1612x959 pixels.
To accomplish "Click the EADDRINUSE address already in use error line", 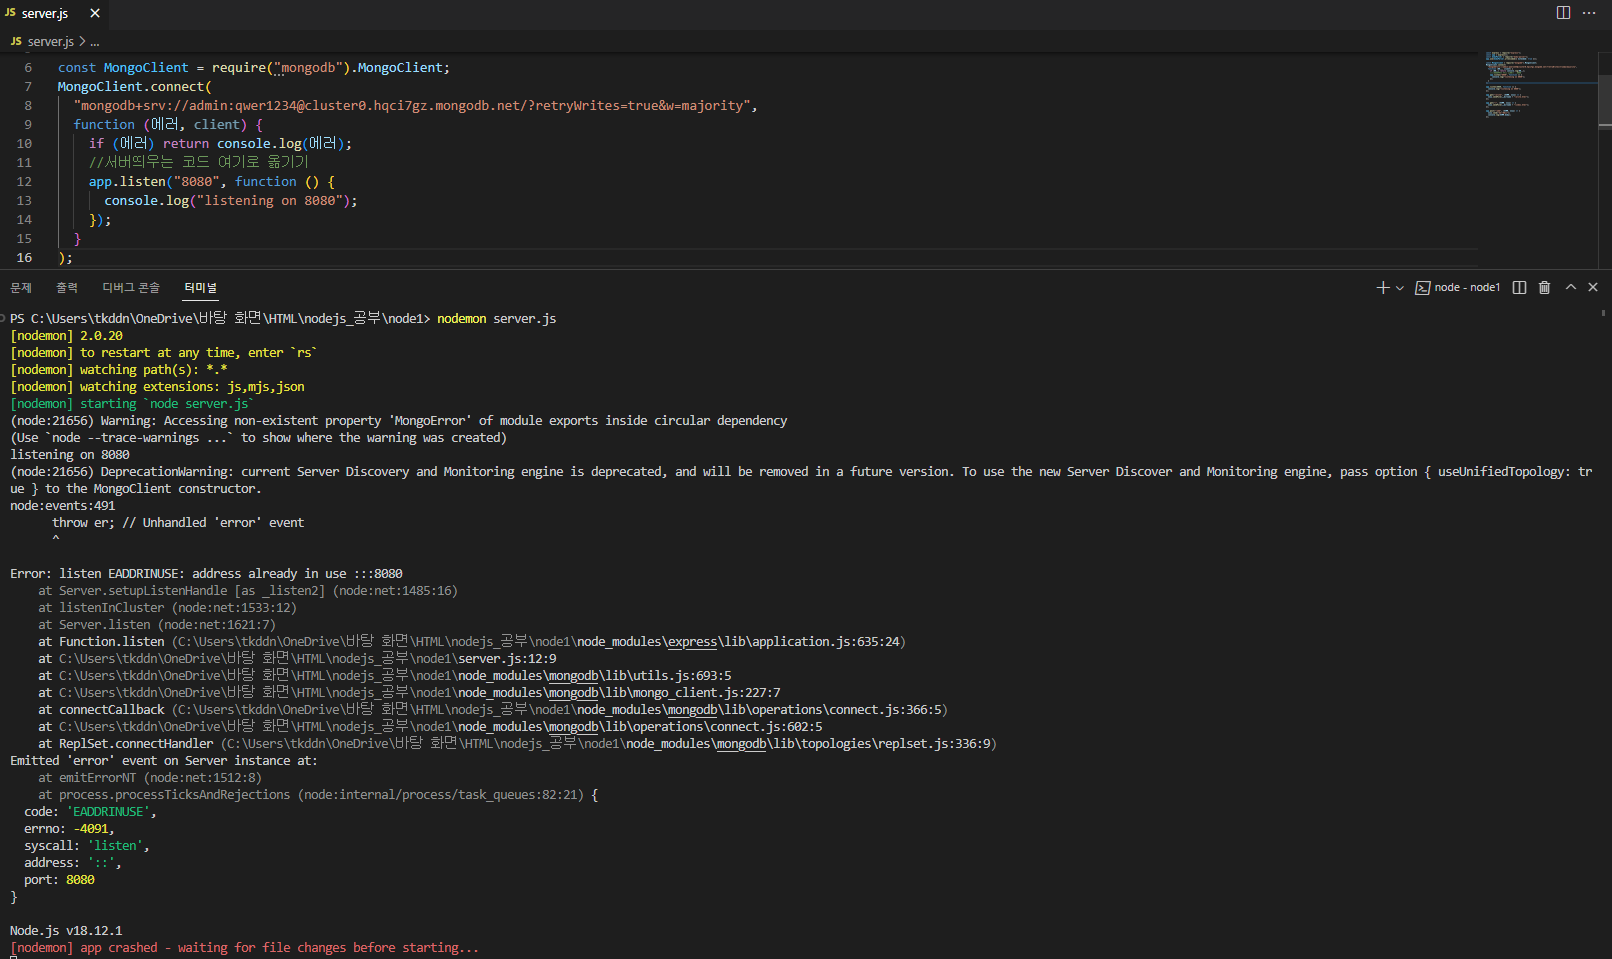I will point(206,574).
